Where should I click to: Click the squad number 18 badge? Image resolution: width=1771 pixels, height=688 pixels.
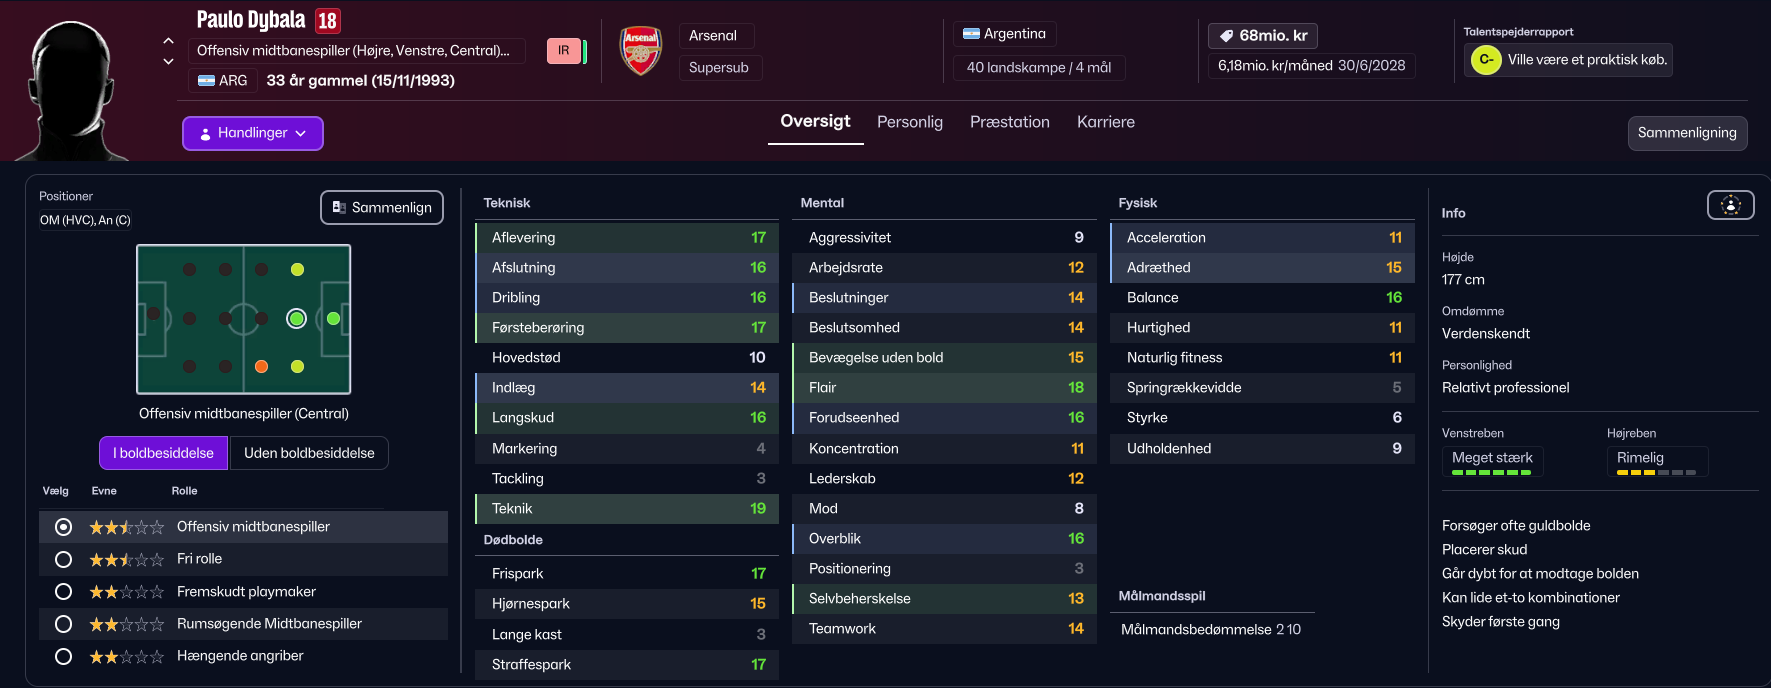coord(328,21)
